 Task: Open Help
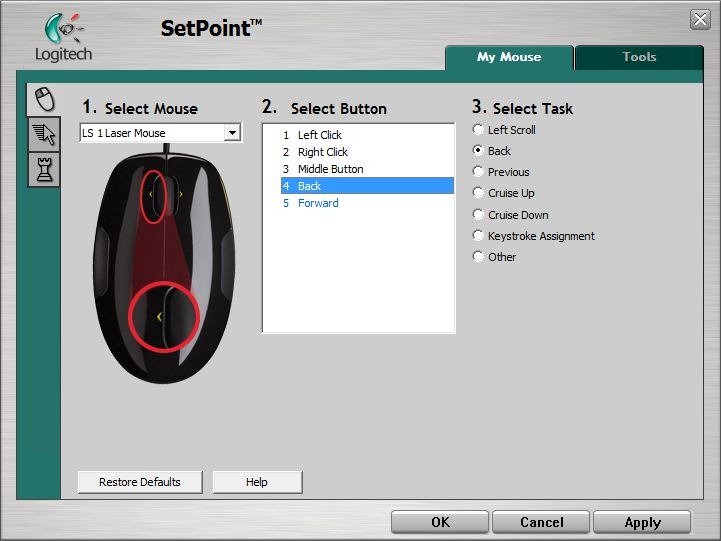(257, 482)
